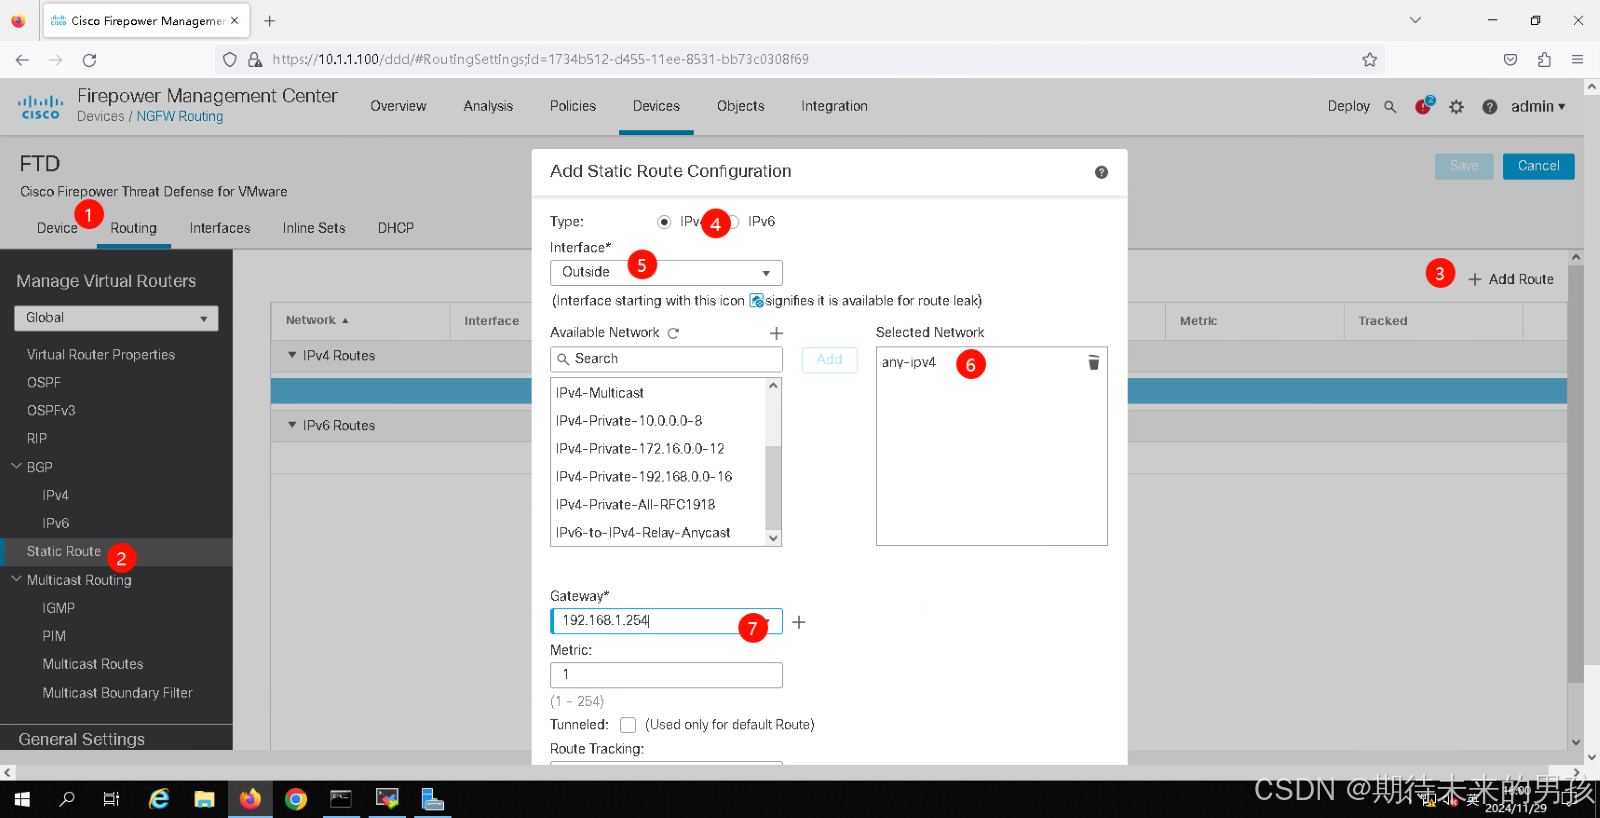This screenshot has width=1600, height=818.
Task: Open File Explorer from taskbar
Action: coord(204,799)
